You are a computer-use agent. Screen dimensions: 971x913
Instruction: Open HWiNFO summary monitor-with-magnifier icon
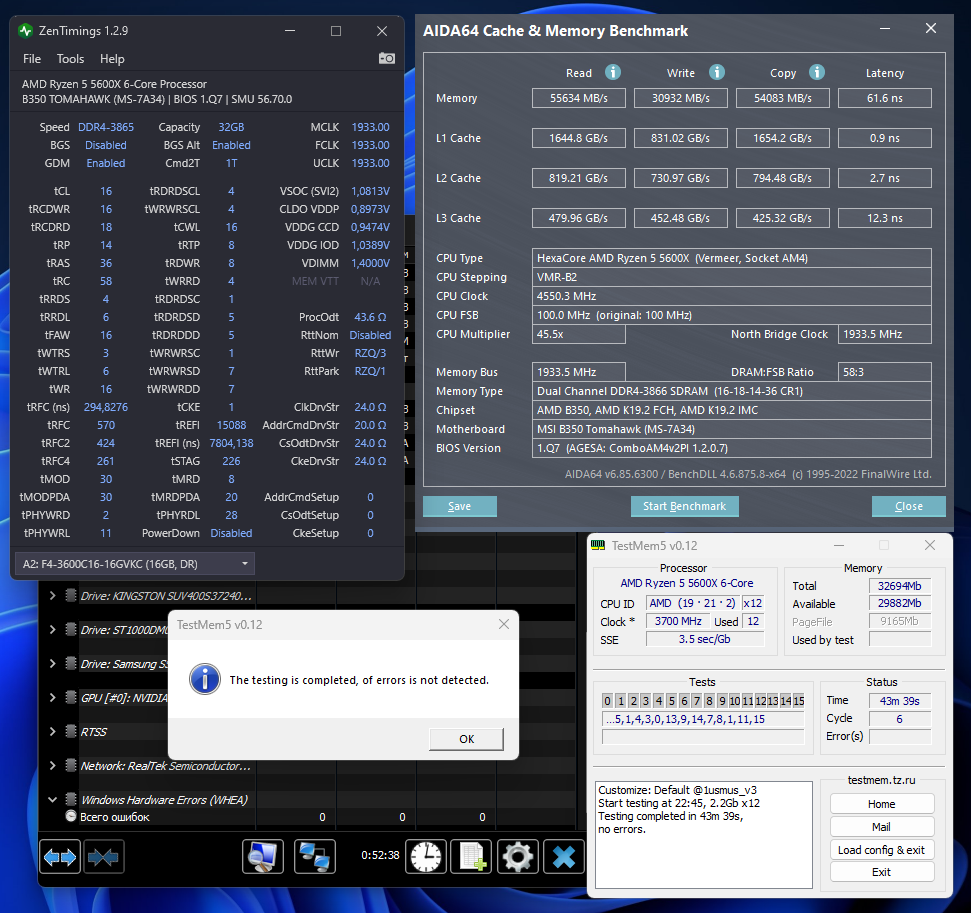263,857
